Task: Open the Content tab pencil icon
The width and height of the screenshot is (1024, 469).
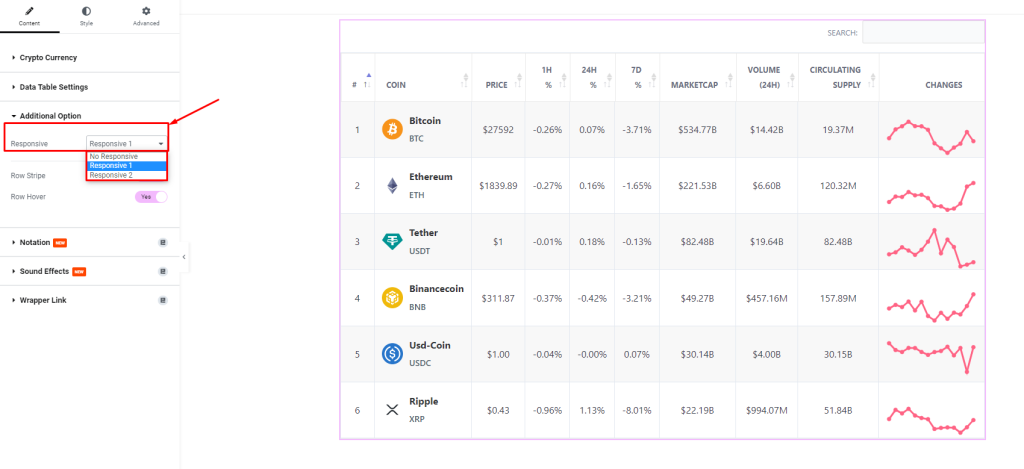Action: pos(29,11)
